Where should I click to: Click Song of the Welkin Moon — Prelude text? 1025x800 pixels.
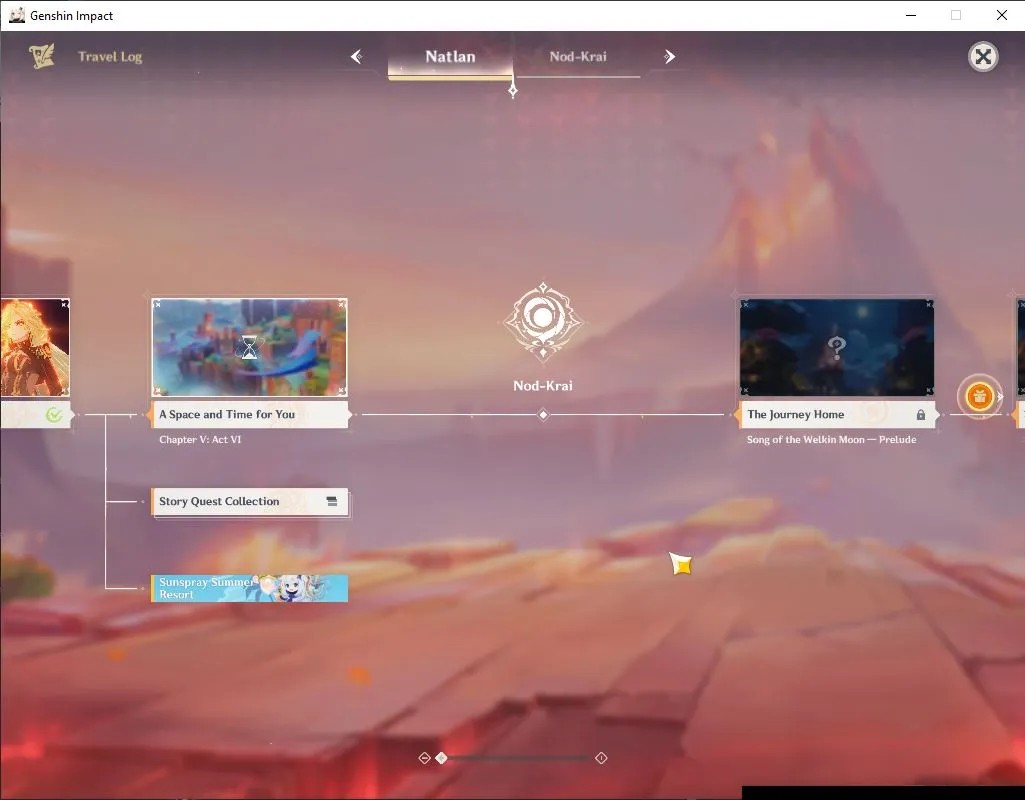click(831, 439)
